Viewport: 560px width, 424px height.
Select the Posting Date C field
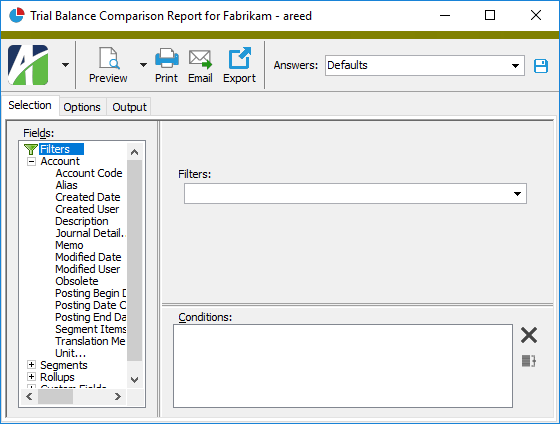pos(90,305)
